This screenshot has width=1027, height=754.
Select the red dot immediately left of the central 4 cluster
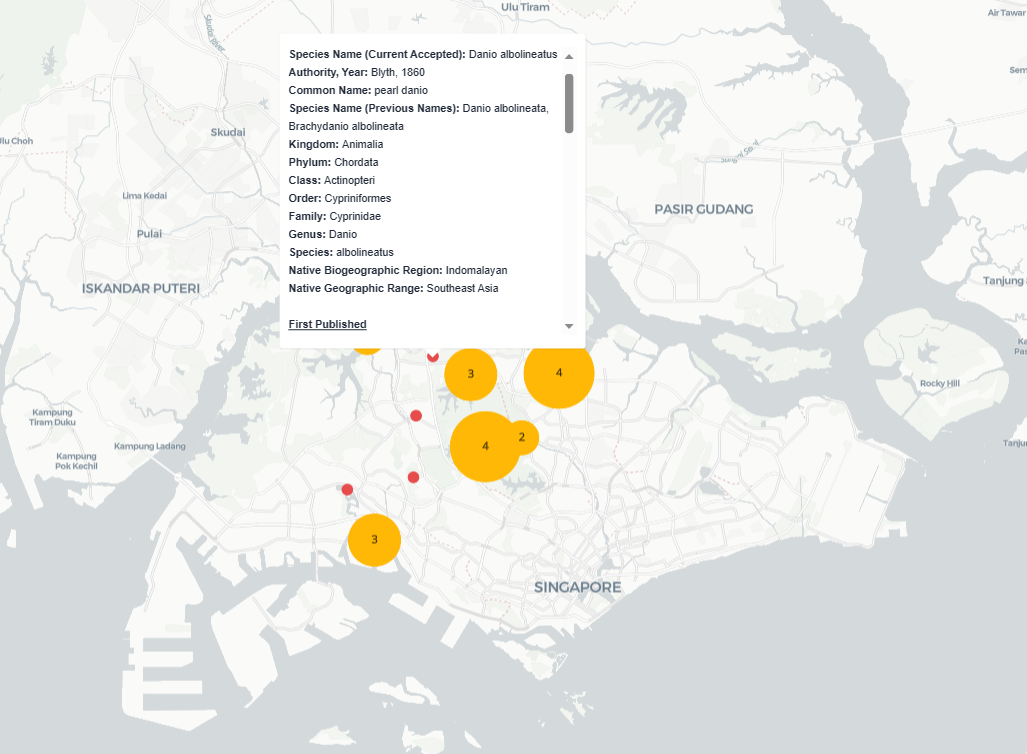pyautogui.click(x=413, y=477)
